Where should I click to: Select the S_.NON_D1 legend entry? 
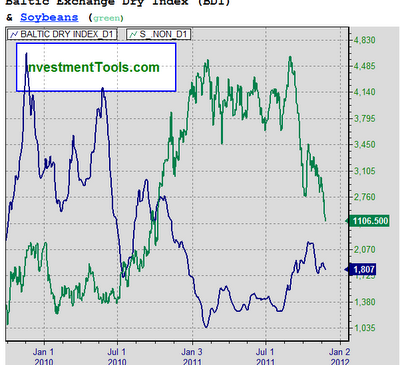click(159, 34)
